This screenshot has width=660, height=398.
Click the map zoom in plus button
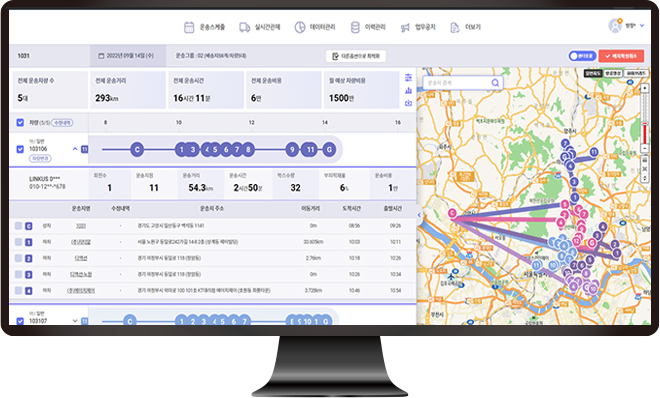644,88
